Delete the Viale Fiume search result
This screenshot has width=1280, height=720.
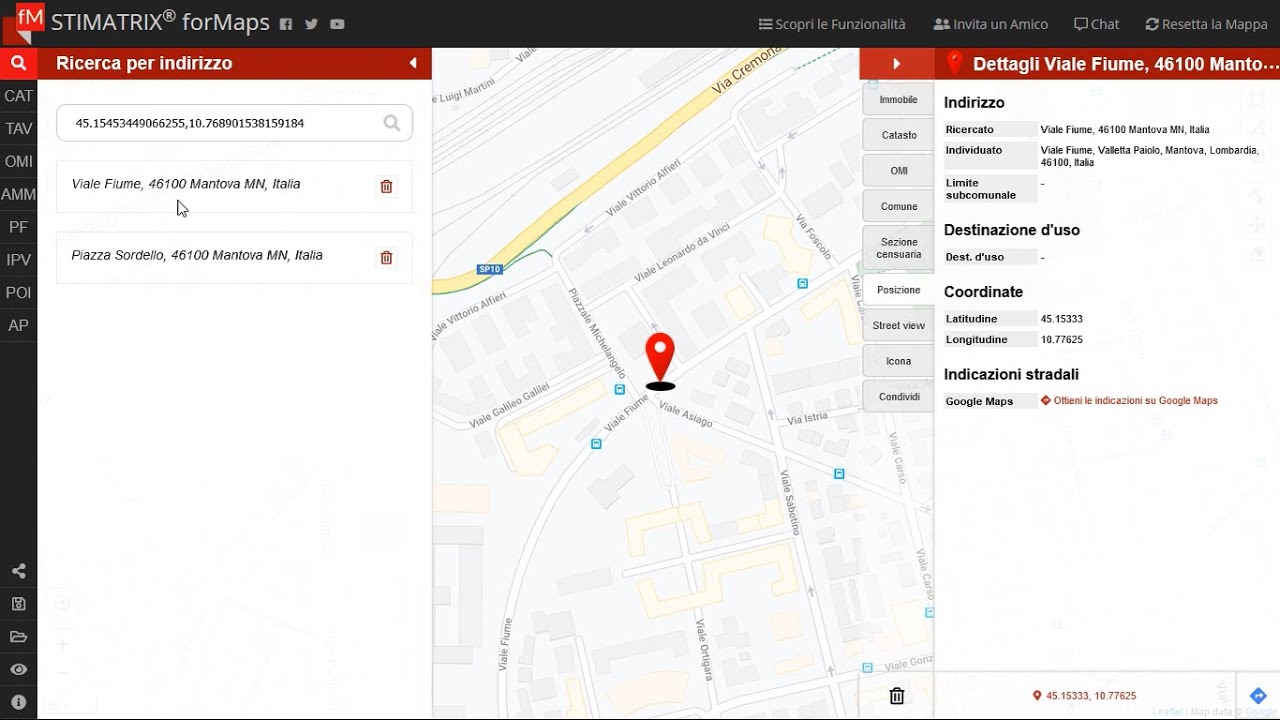click(x=387, y=186)
